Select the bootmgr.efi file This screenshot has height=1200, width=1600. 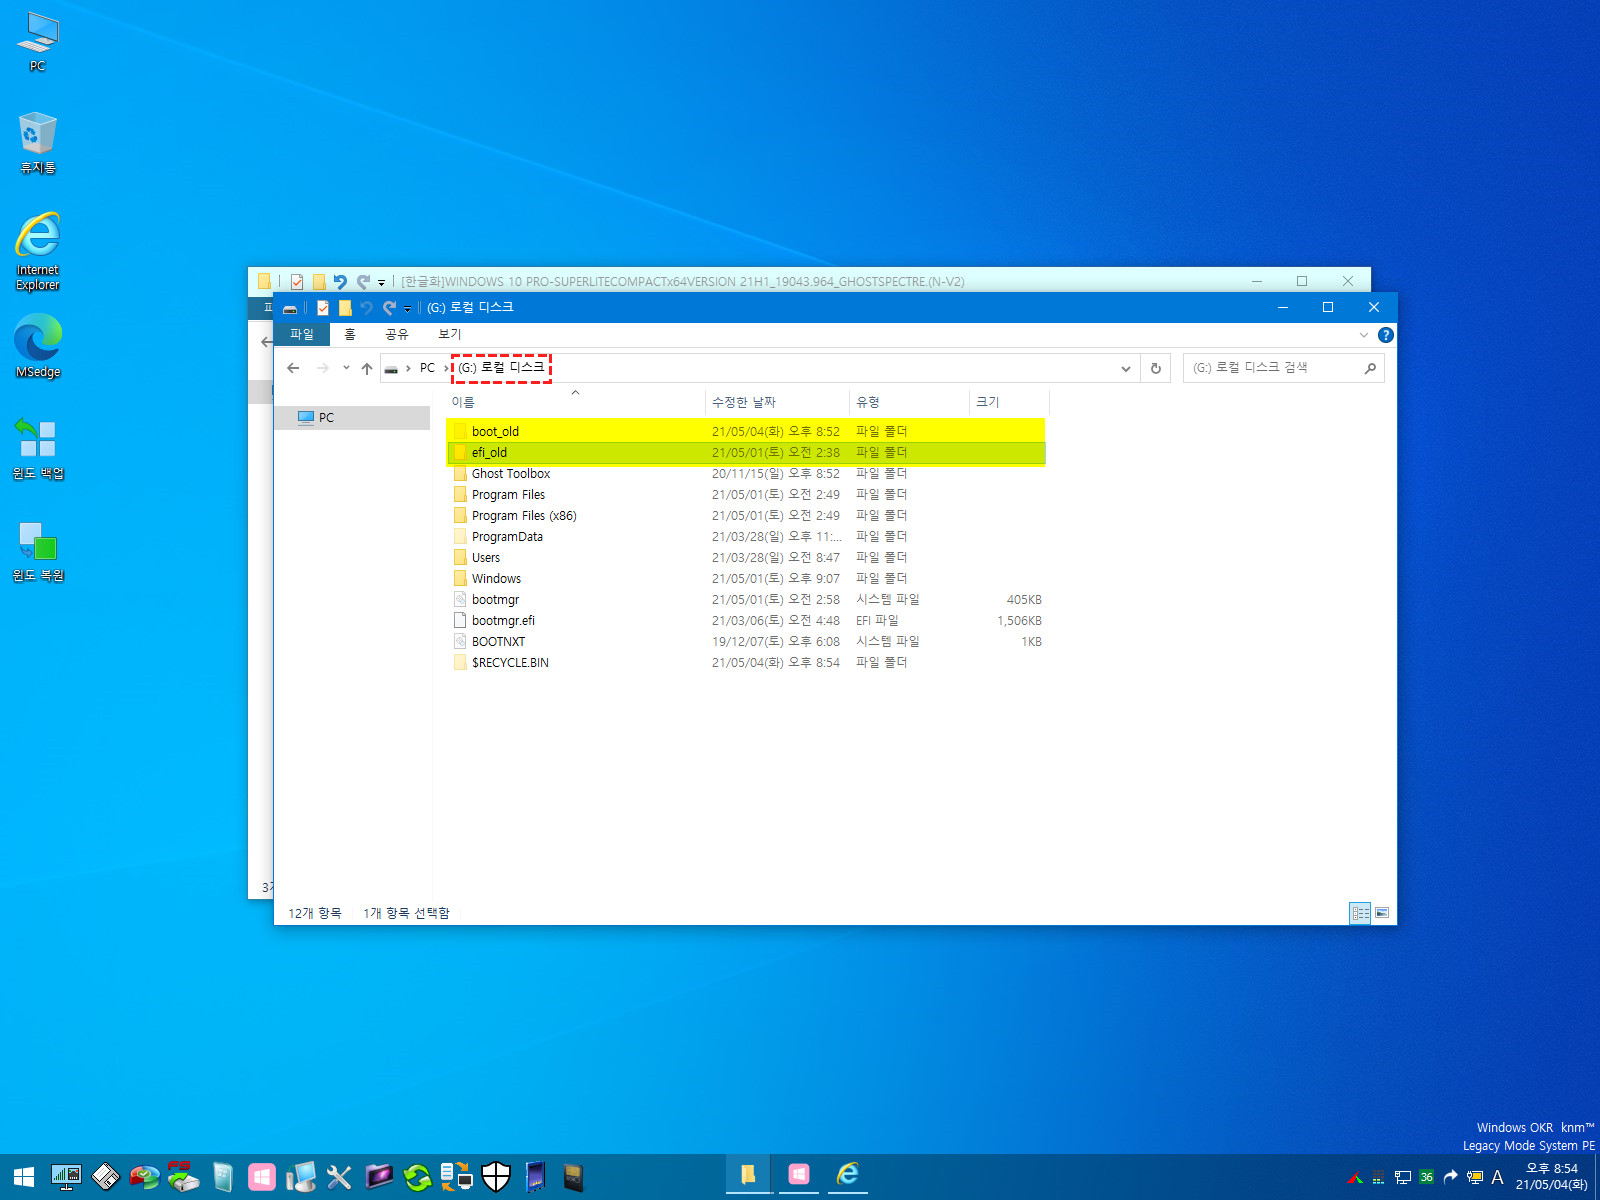pyautogui.click(x=746, y=621)
